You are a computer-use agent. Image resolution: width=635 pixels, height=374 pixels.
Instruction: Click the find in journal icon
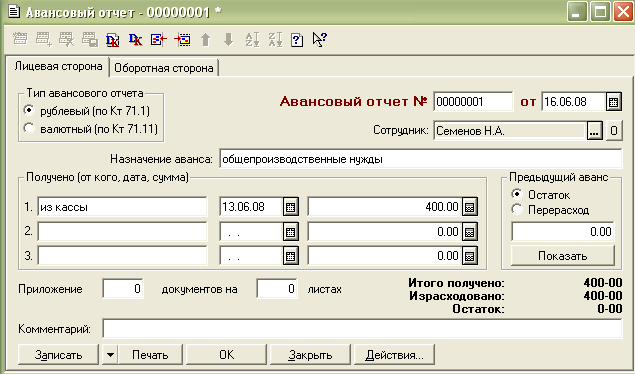click(x=182, y=39)
